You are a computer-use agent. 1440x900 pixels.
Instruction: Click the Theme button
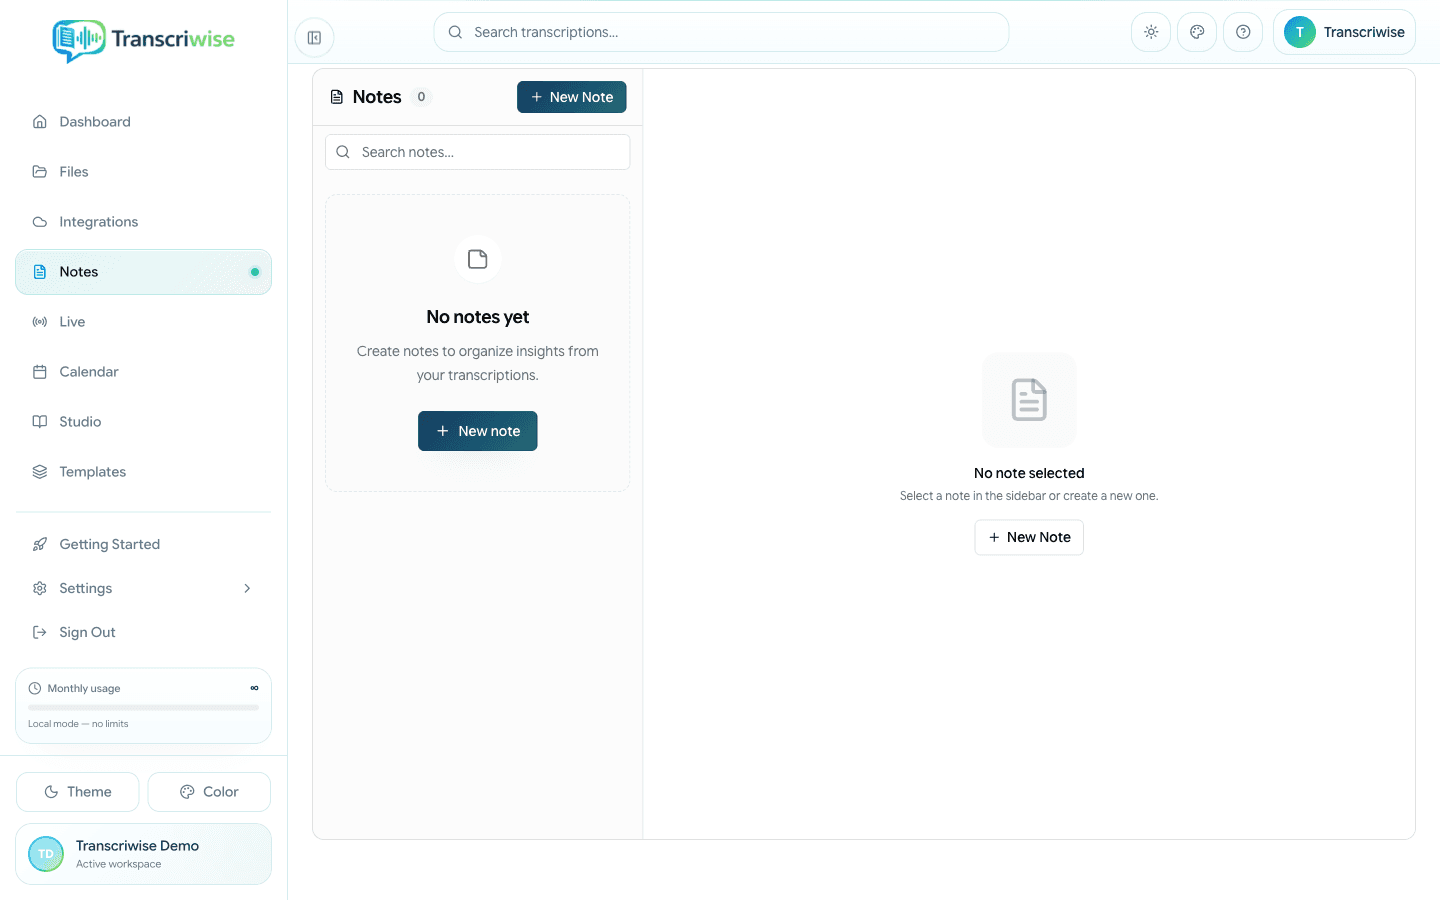78,792
